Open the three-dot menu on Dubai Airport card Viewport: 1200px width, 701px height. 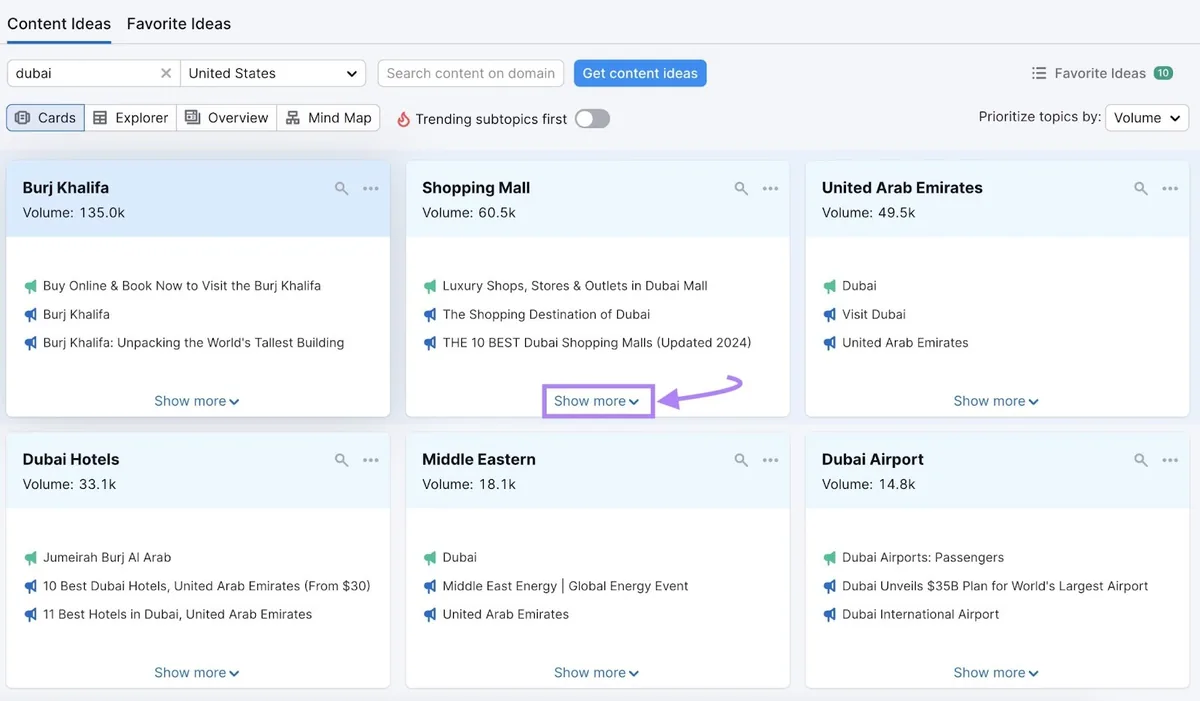1170,460
